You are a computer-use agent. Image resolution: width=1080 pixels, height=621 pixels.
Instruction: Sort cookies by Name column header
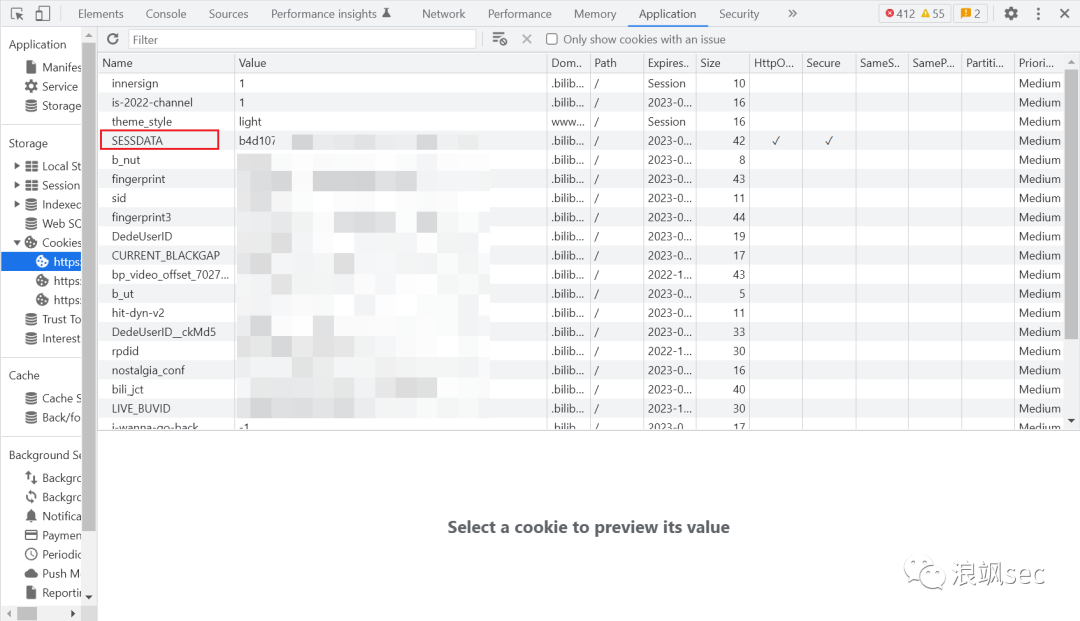166,63
